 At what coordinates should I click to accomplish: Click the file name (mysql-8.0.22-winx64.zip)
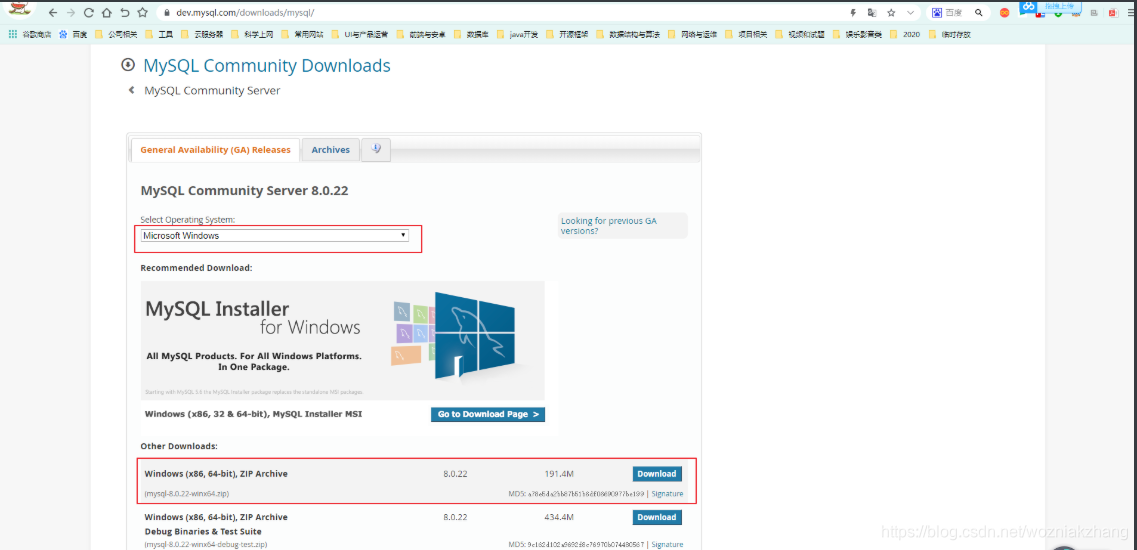pyautogui.click(x=187, y=494)
